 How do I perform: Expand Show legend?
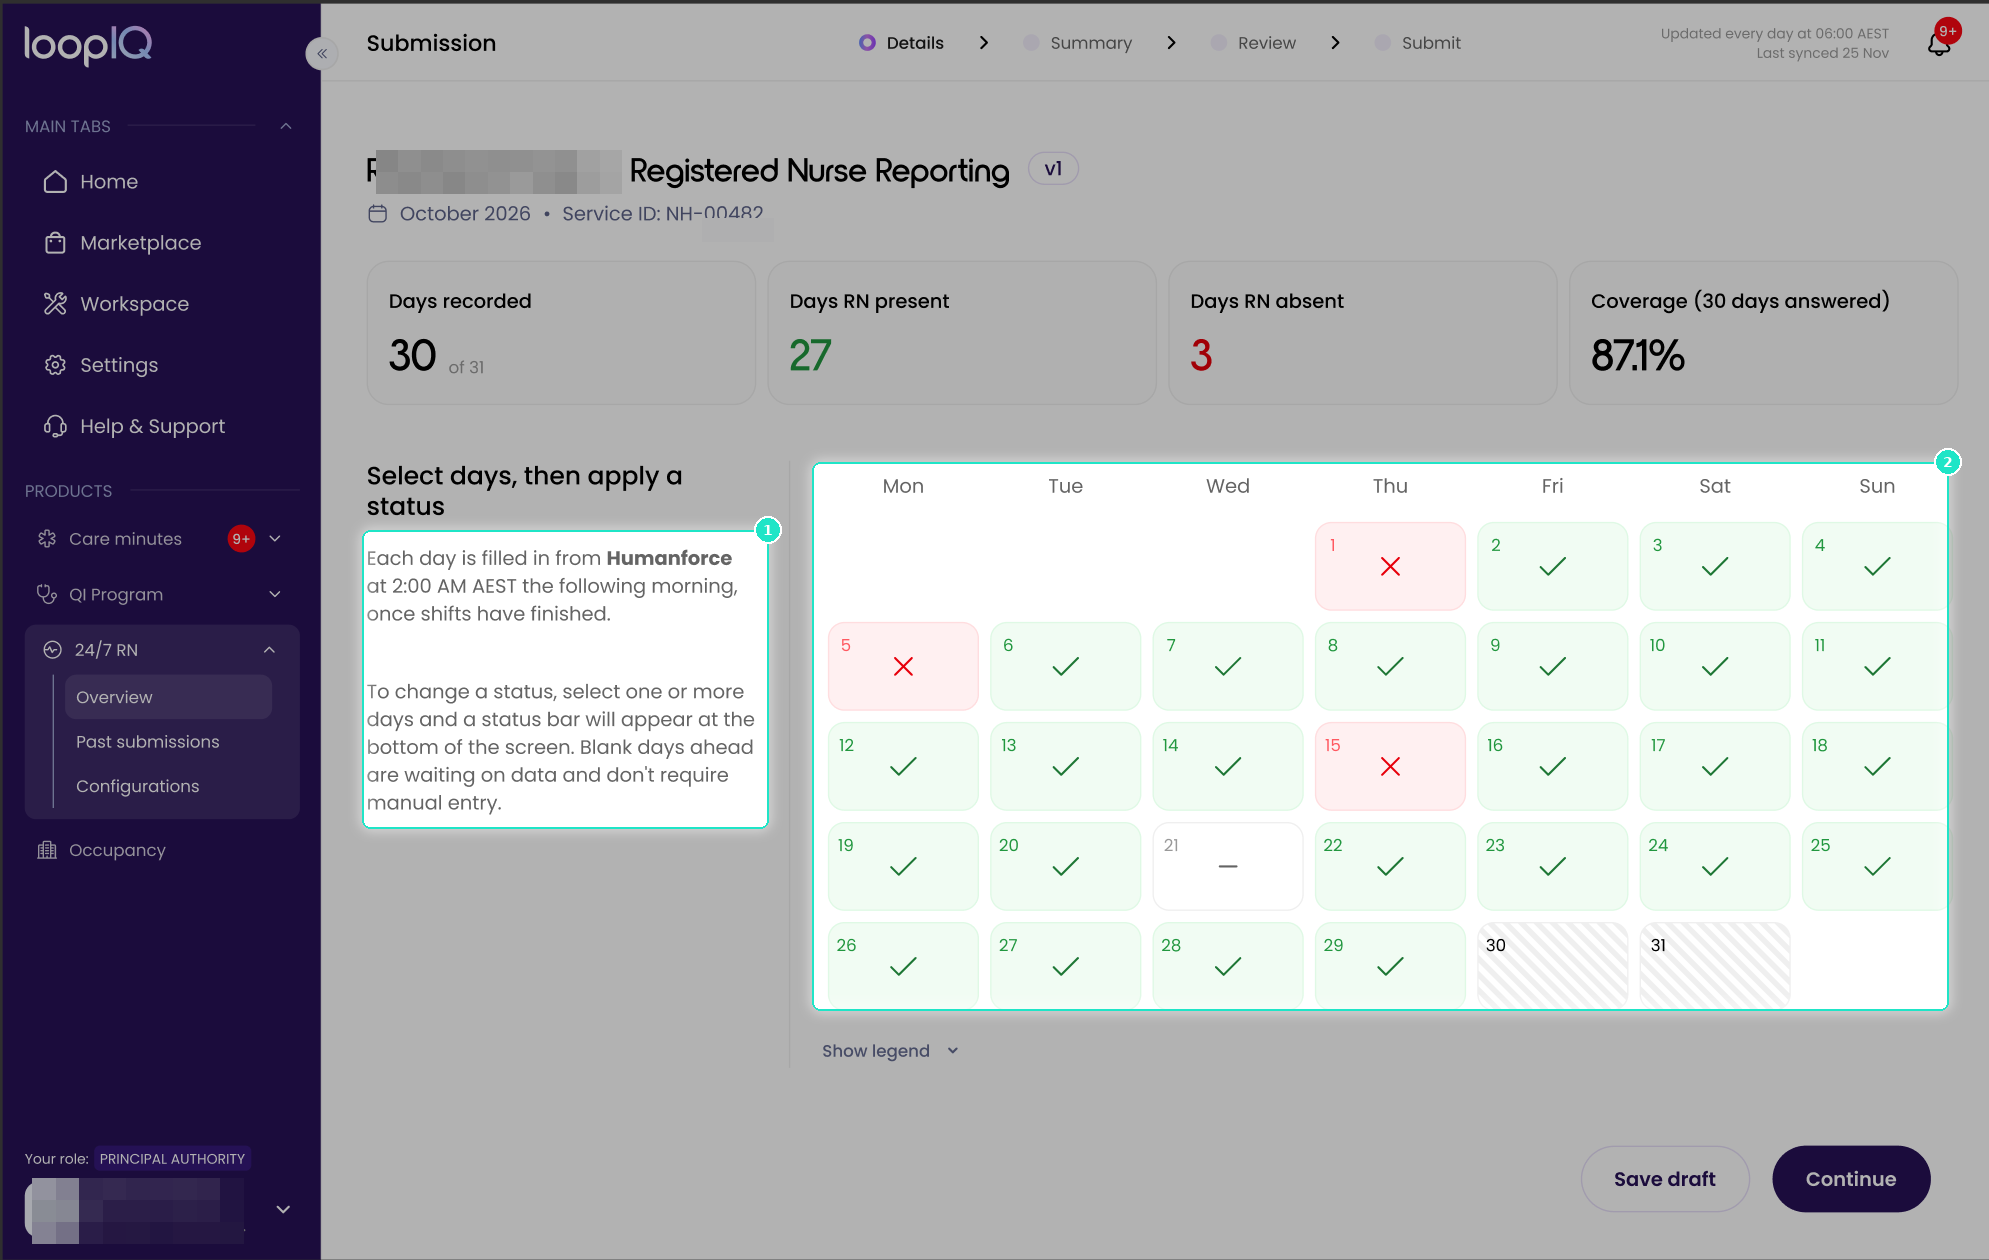[890, 1050]
